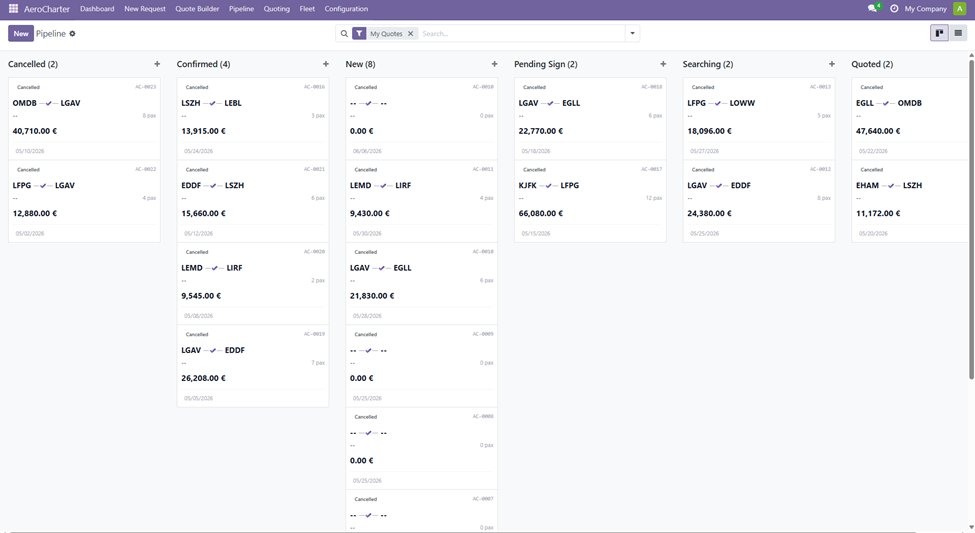
Task: Open the user avatar menu
Action: [960, 9]
